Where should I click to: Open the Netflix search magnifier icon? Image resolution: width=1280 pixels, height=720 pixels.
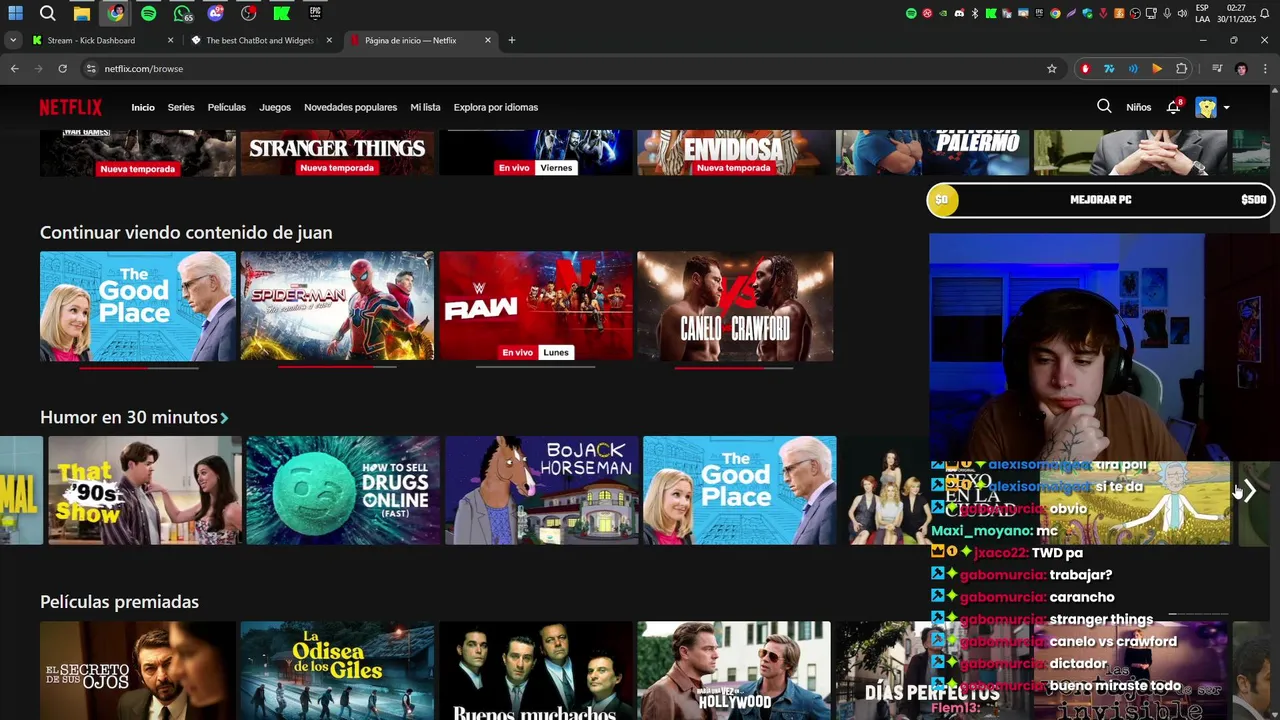pos(1104,106)
